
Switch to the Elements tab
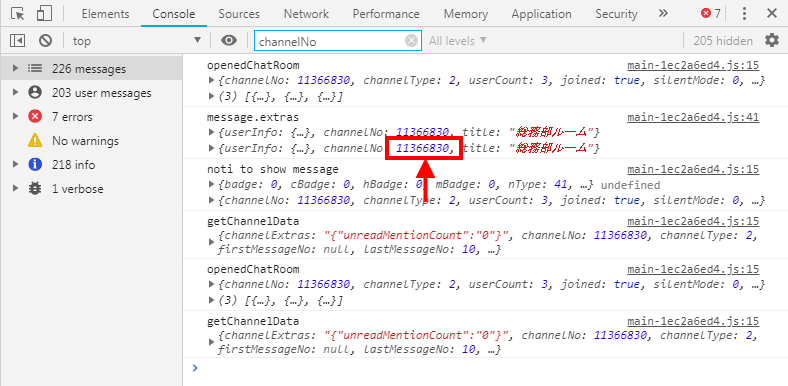pyautogui.click(x=105, y=14)
